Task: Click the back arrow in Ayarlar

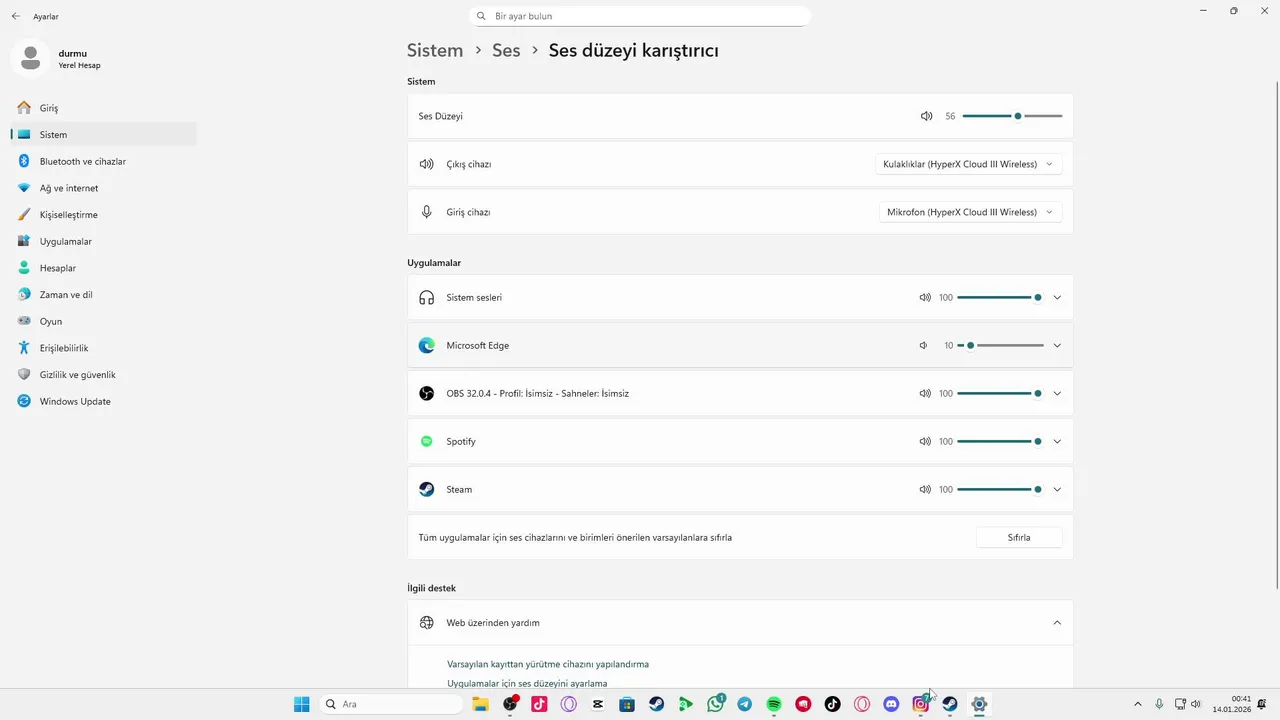Action: click(16, 16)
